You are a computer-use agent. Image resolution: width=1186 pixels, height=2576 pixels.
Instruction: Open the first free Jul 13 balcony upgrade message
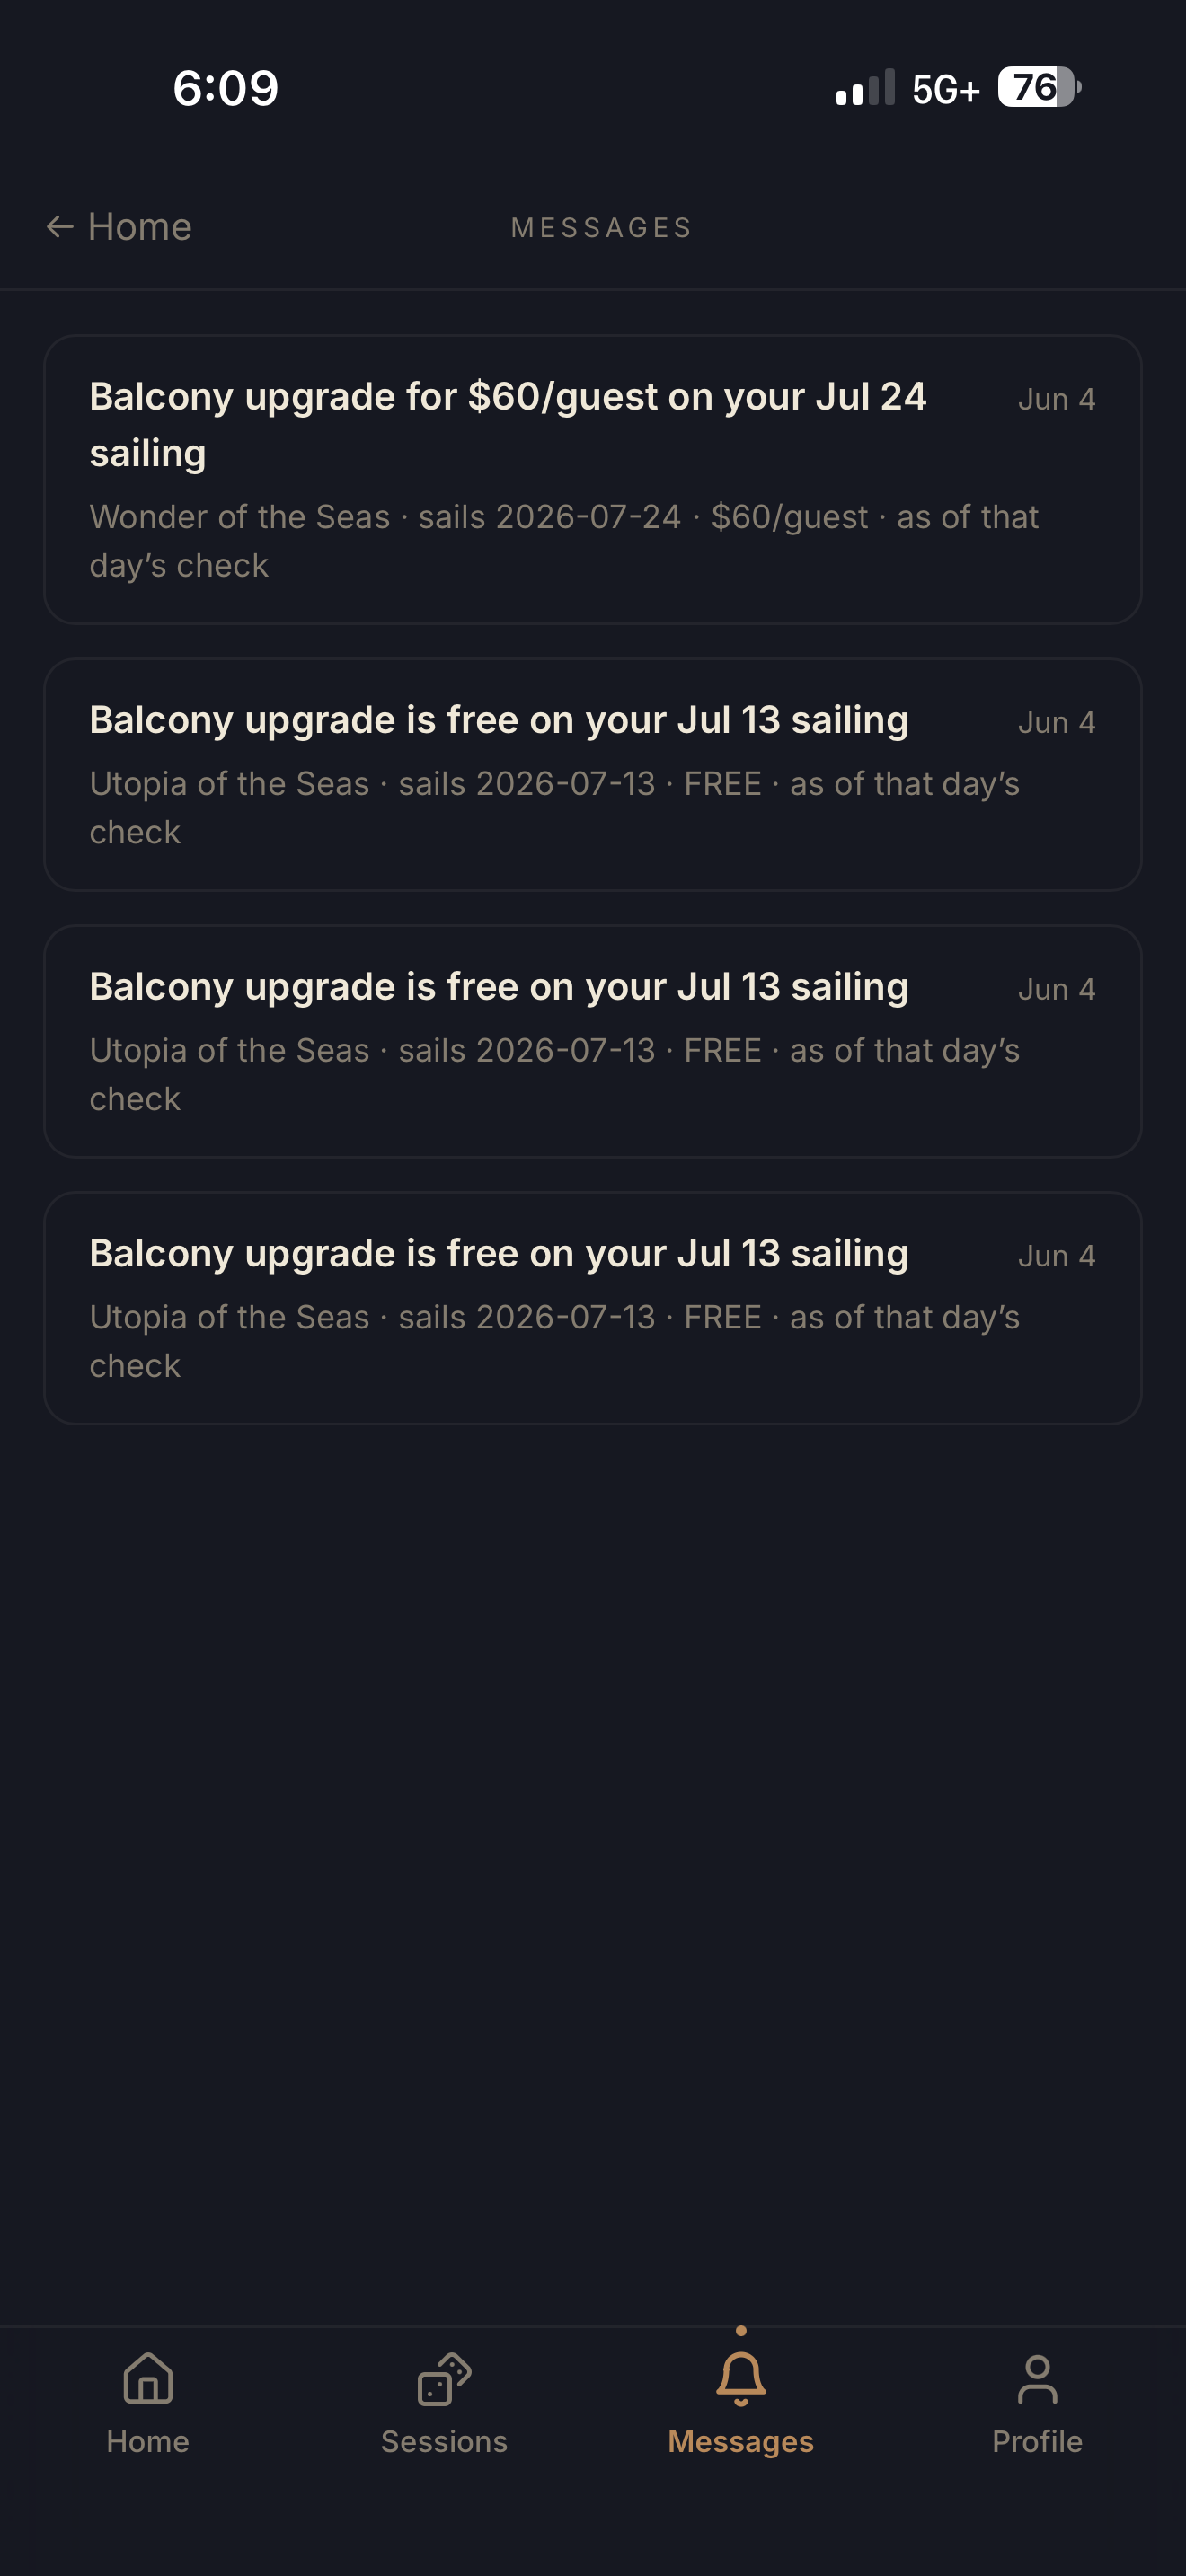593,774
